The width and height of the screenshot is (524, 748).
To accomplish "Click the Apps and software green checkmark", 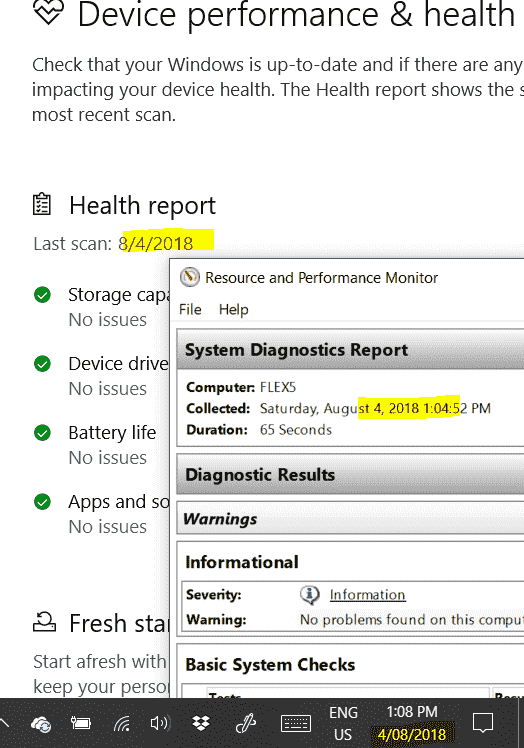I will point(42,502).
